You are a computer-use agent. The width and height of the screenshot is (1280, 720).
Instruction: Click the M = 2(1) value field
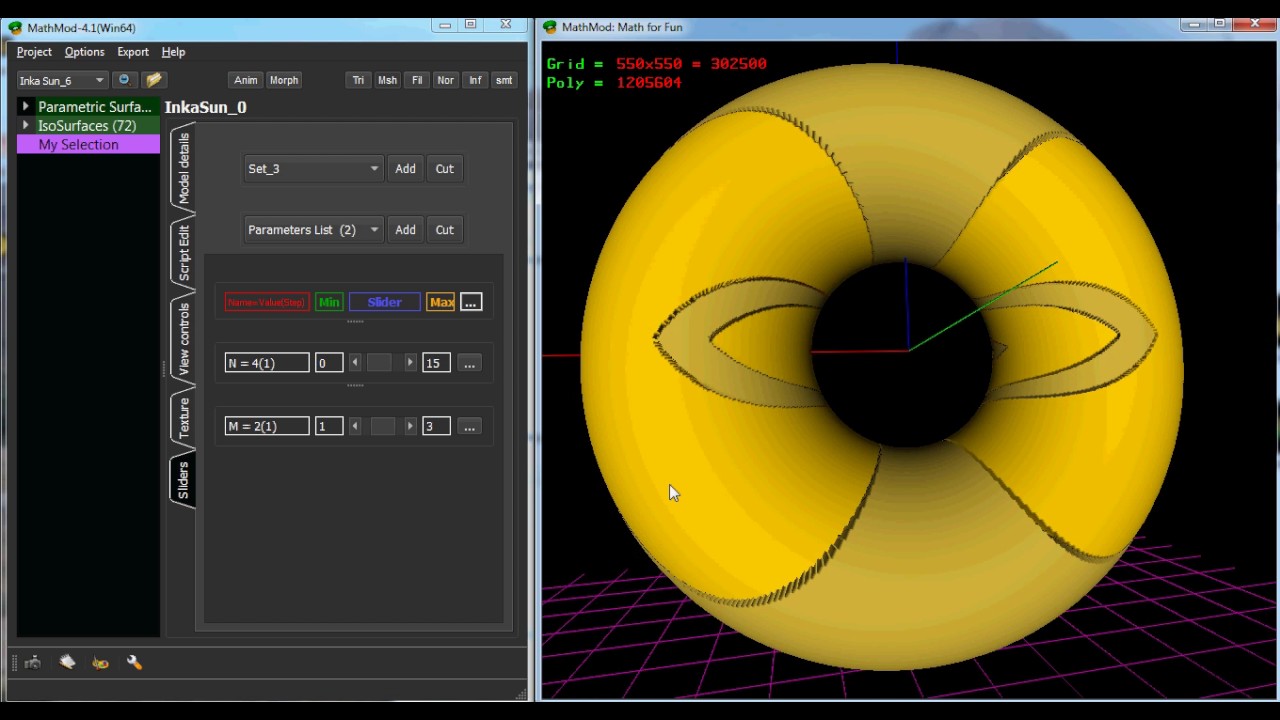point(267,427)
